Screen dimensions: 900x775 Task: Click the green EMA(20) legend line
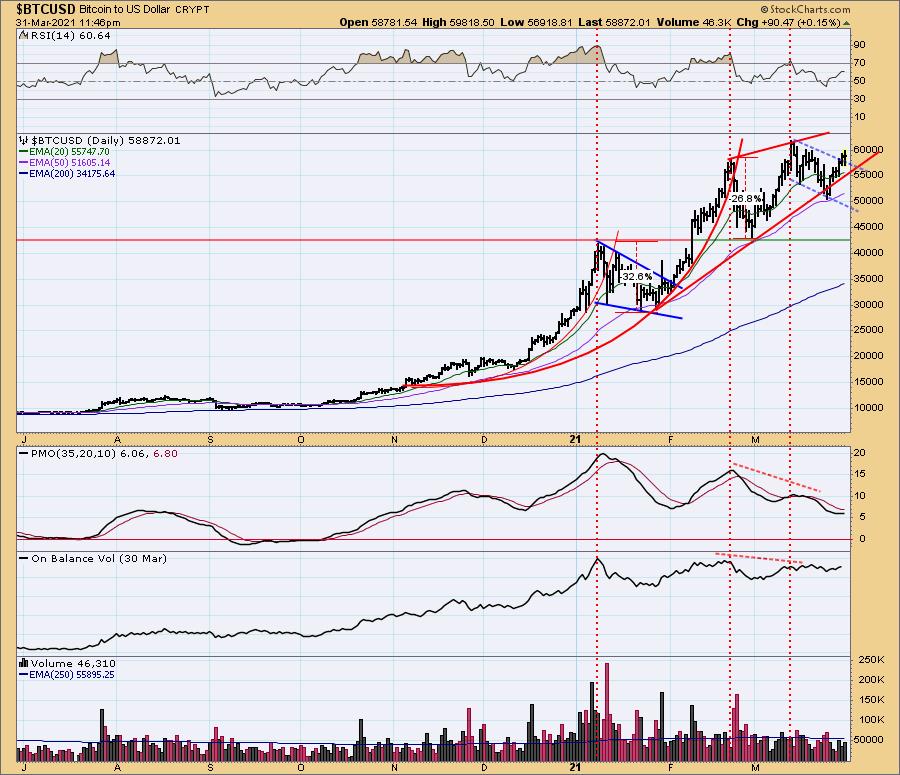point(24,152)
